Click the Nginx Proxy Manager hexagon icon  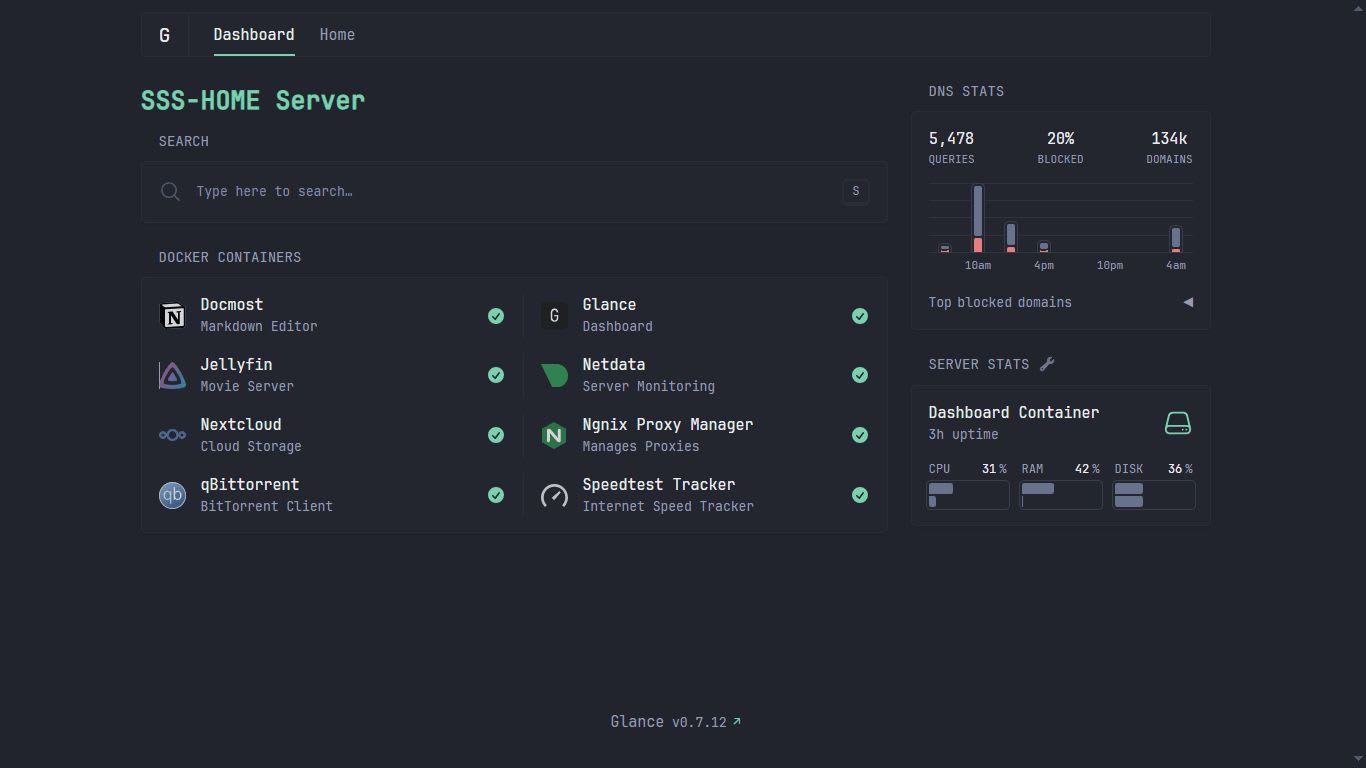coord(554,435)
